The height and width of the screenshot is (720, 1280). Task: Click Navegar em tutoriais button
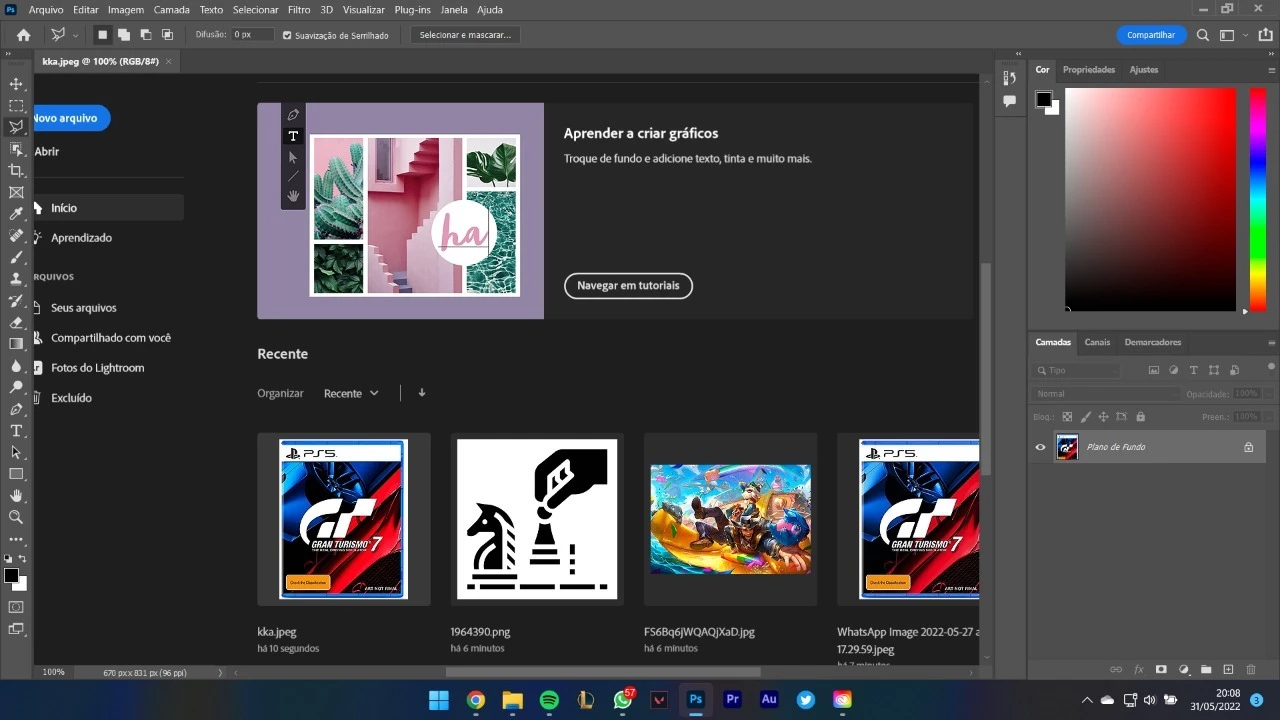pos(628,286)
